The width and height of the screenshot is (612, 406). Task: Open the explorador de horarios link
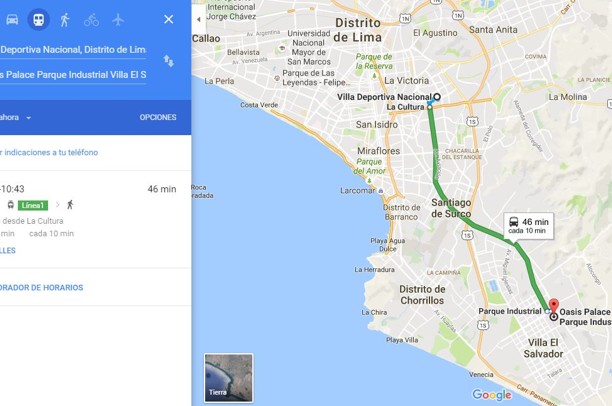(41, 288)
